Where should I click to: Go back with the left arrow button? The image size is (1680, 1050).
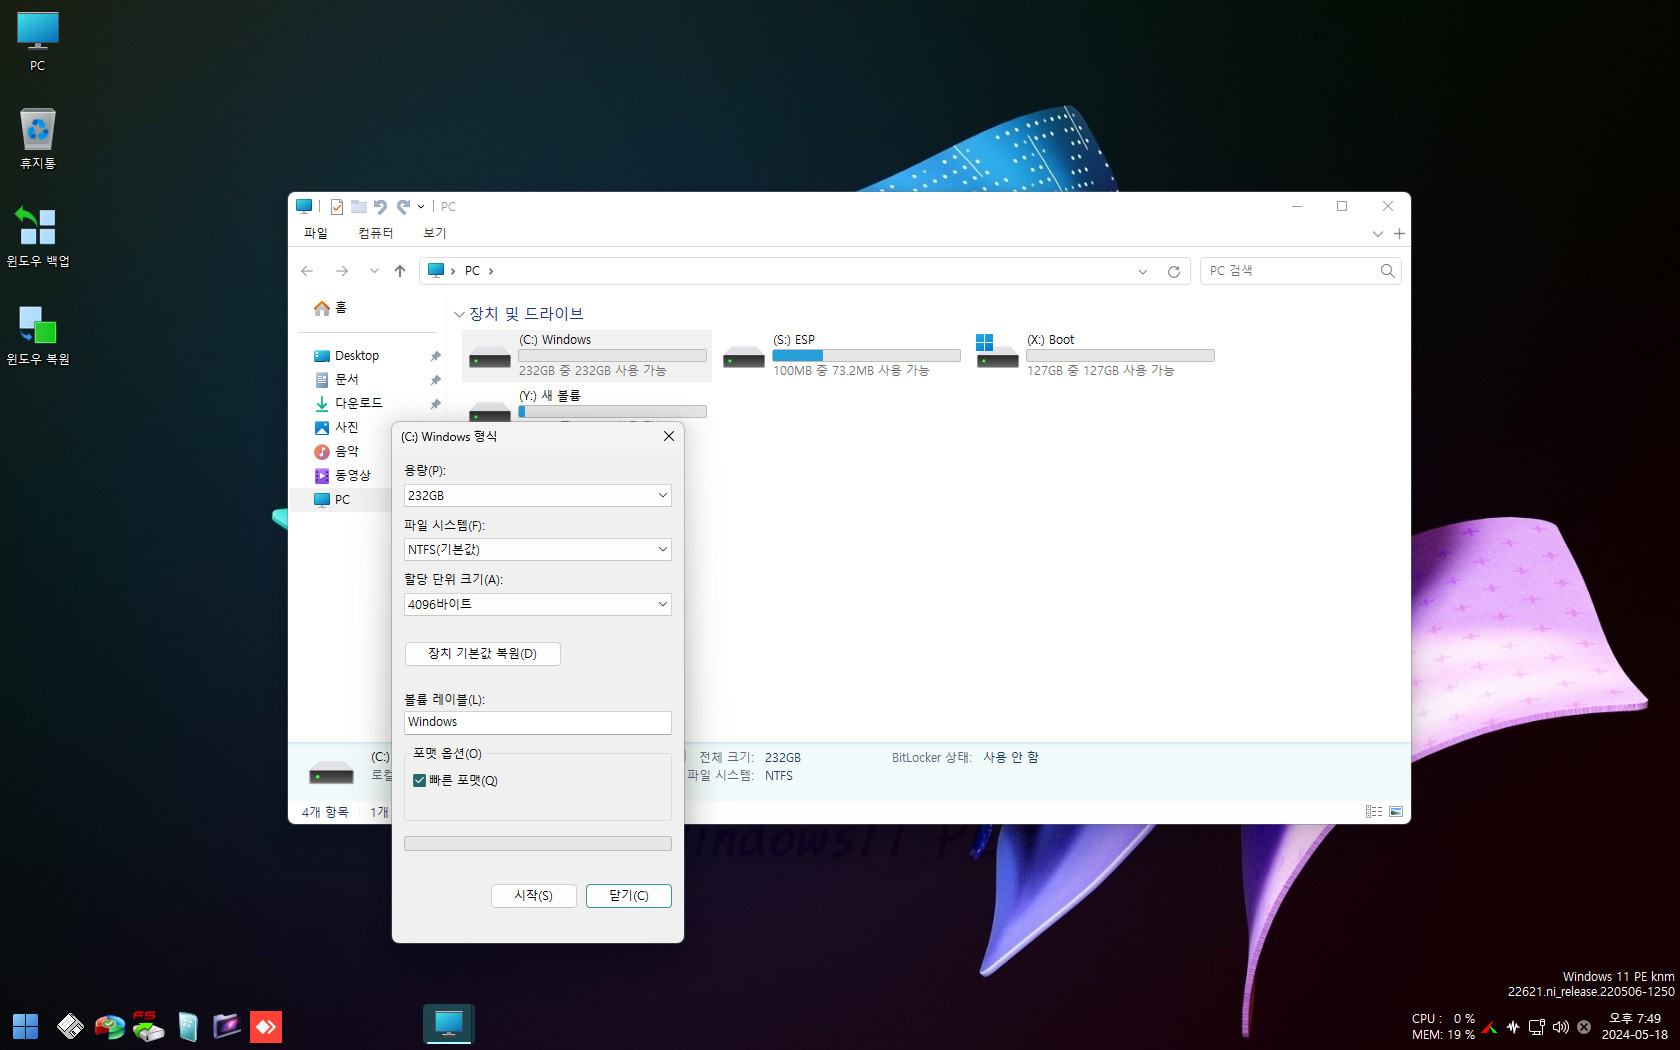(x=307, y=271)
